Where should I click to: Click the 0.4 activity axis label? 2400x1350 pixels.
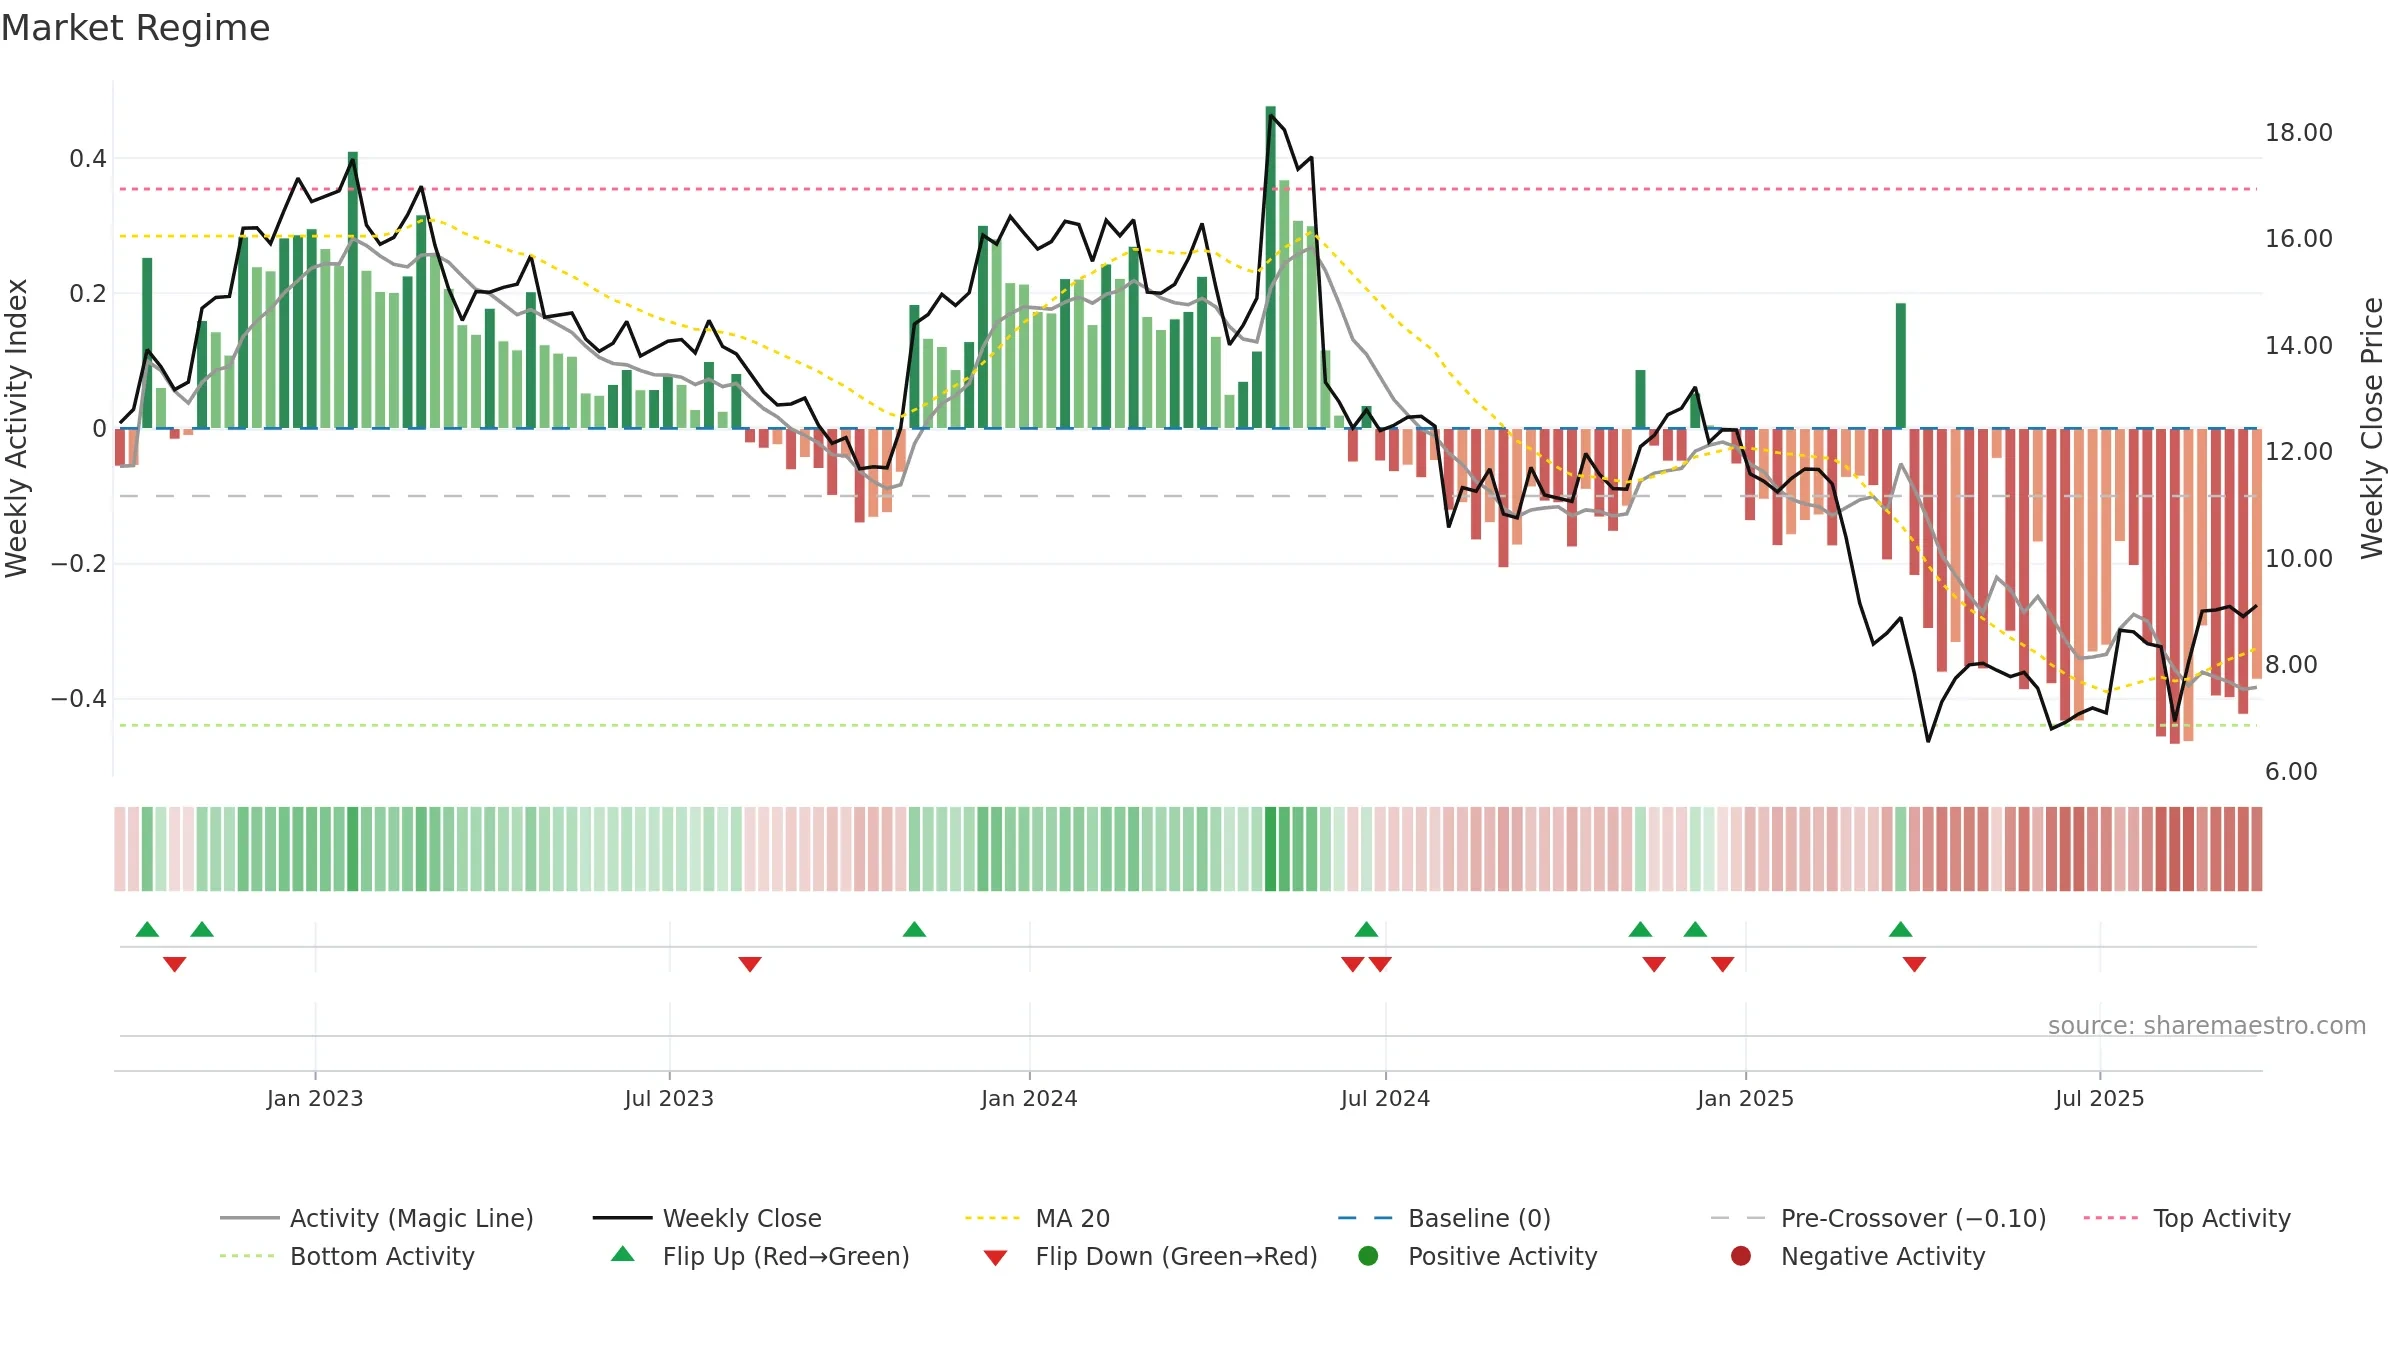[88, 158]
